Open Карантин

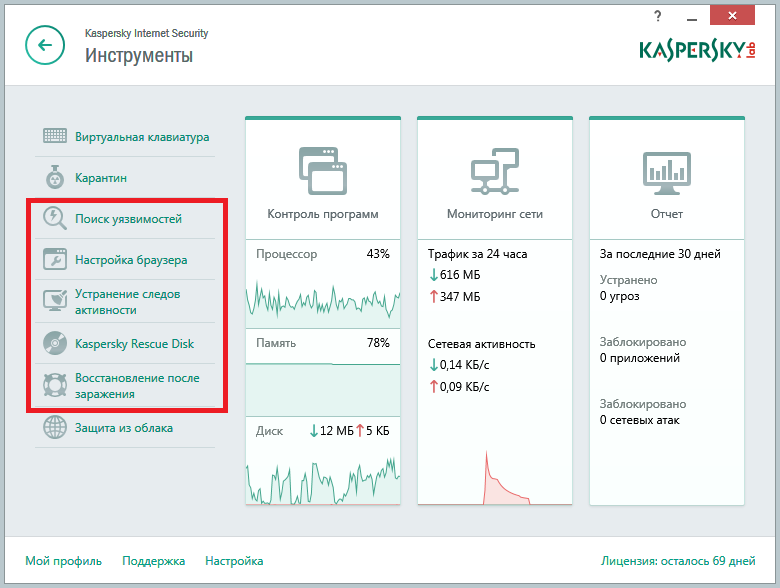(x=100, y=178)
